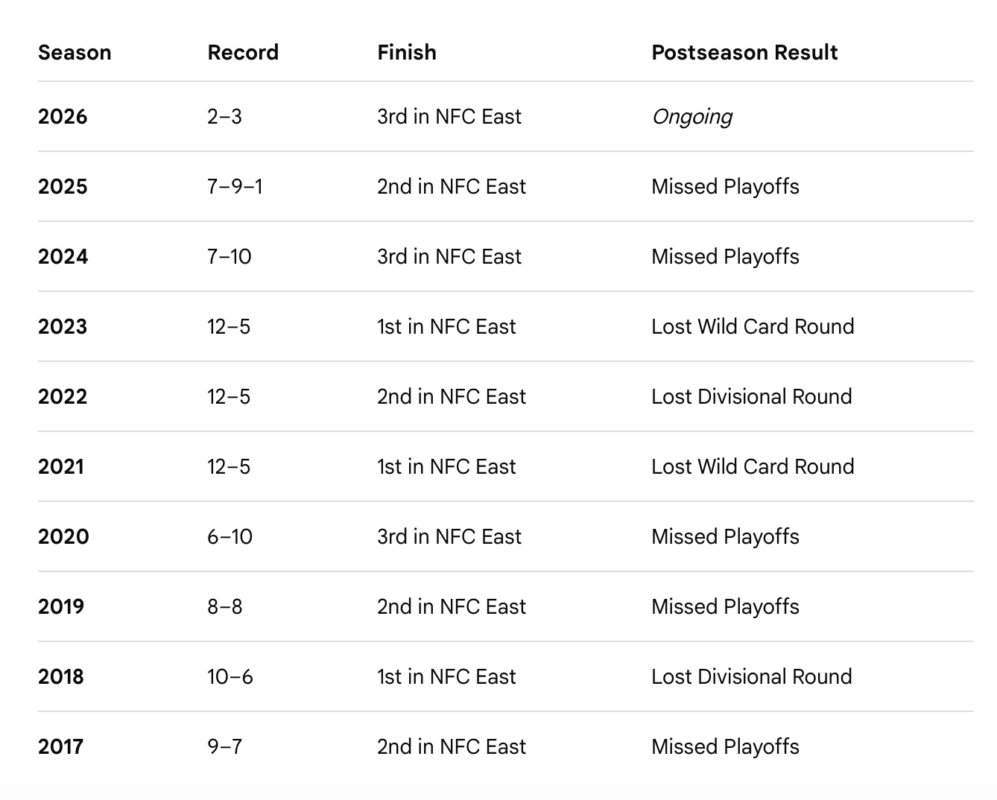Screen dimensions: 997x800
Task: Select the 2023 Lost Wild Card Round cell
Action: pos(753,326)
